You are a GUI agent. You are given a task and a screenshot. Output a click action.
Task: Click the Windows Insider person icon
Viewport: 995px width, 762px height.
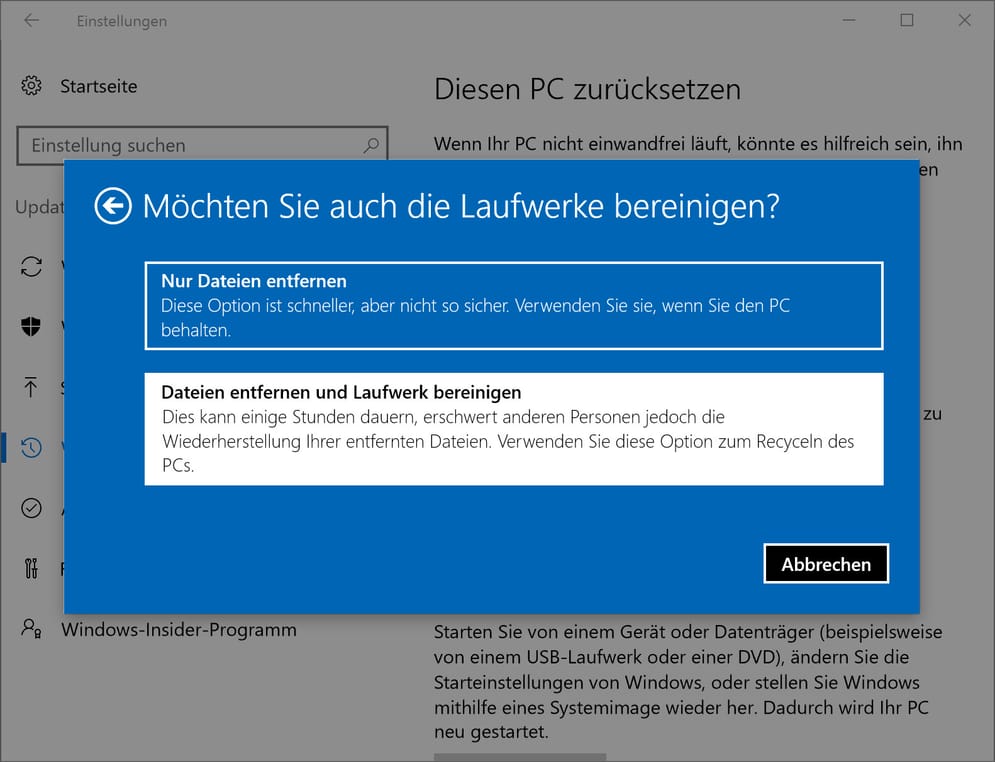[32, 629]
